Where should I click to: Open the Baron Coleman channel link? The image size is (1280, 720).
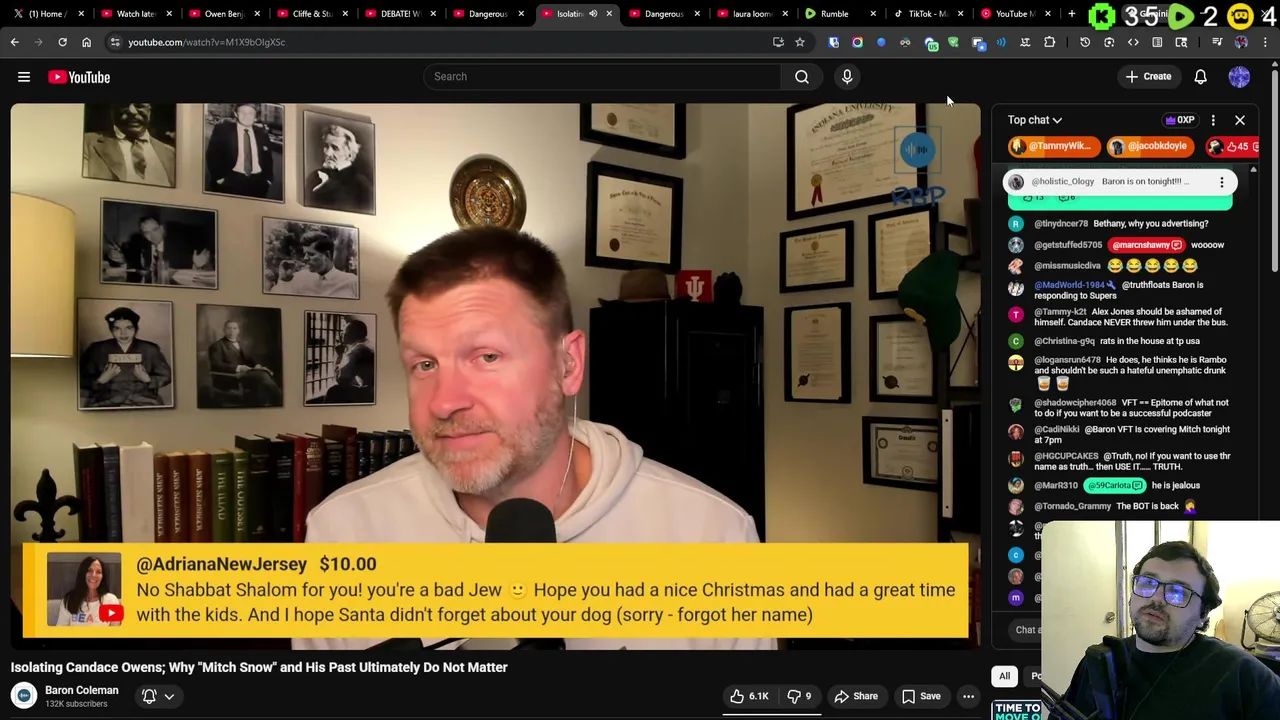coord(81,690)
